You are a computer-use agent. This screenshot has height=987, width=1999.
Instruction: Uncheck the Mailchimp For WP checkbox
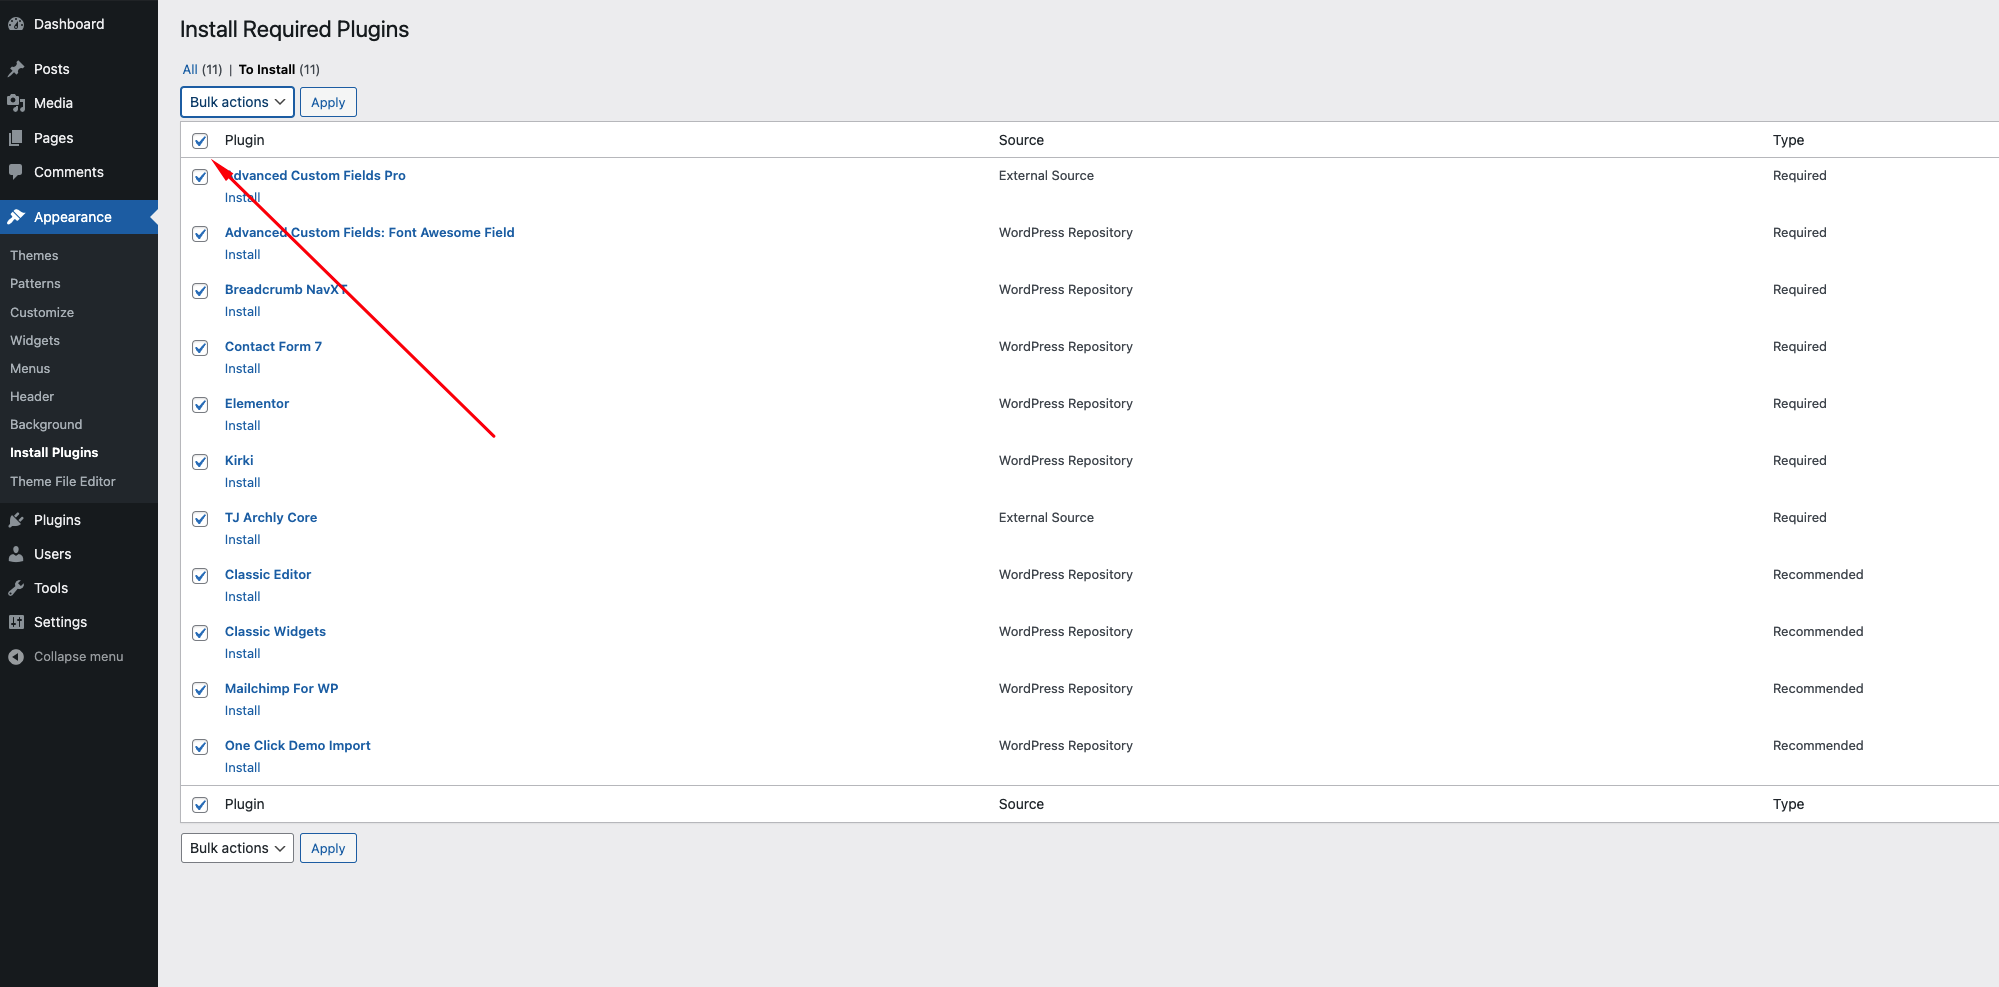tap(200, 690)
